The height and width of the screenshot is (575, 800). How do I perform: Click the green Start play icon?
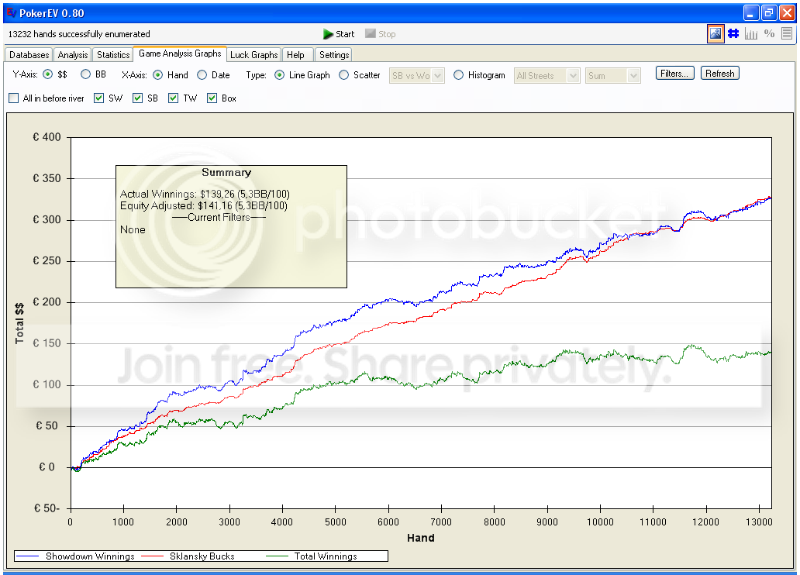click(x=328, y=34)
